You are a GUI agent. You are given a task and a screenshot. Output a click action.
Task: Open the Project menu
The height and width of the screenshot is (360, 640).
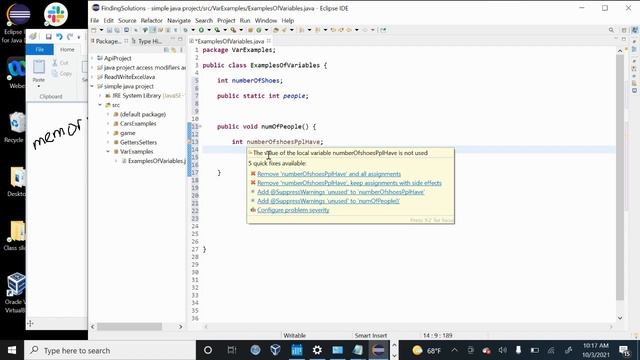click(x=226, y=20)
